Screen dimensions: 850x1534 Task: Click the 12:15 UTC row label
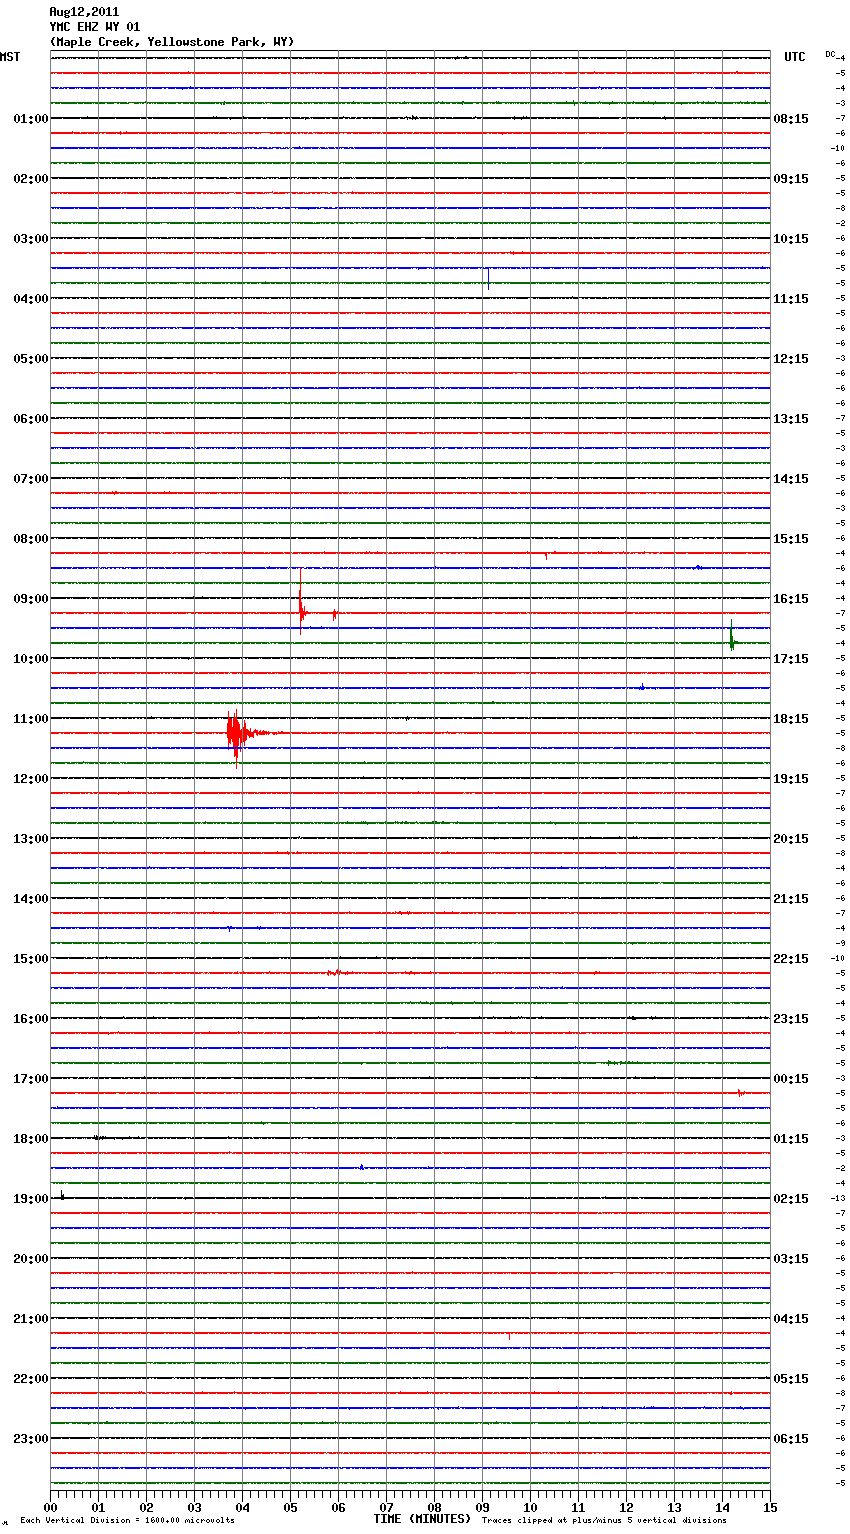pyautogui.click(x=791, y=359)
